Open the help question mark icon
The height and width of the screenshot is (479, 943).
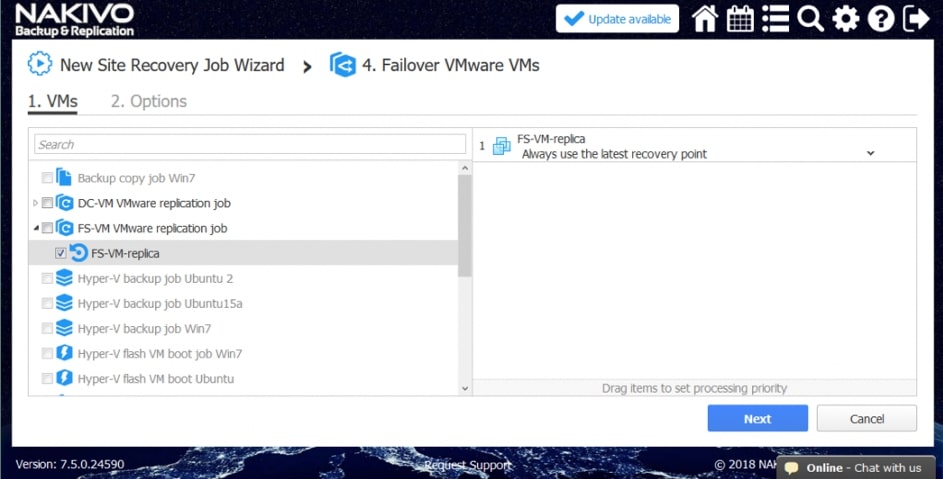coord(881,19)
